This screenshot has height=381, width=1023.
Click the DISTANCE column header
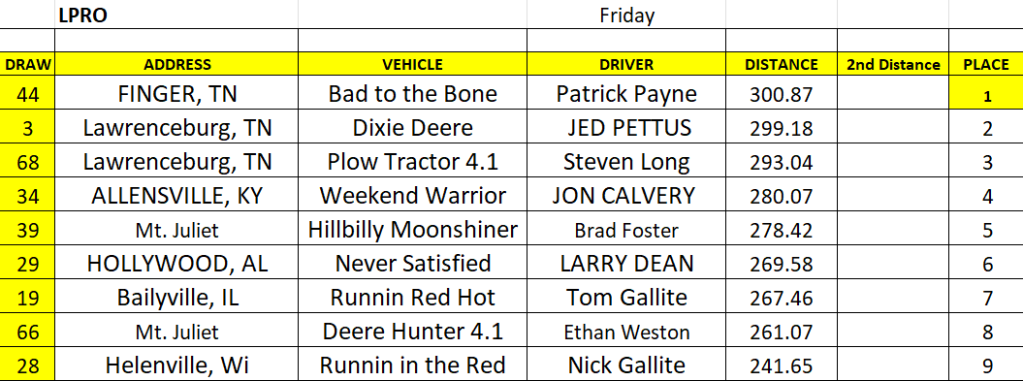point(782,65)
